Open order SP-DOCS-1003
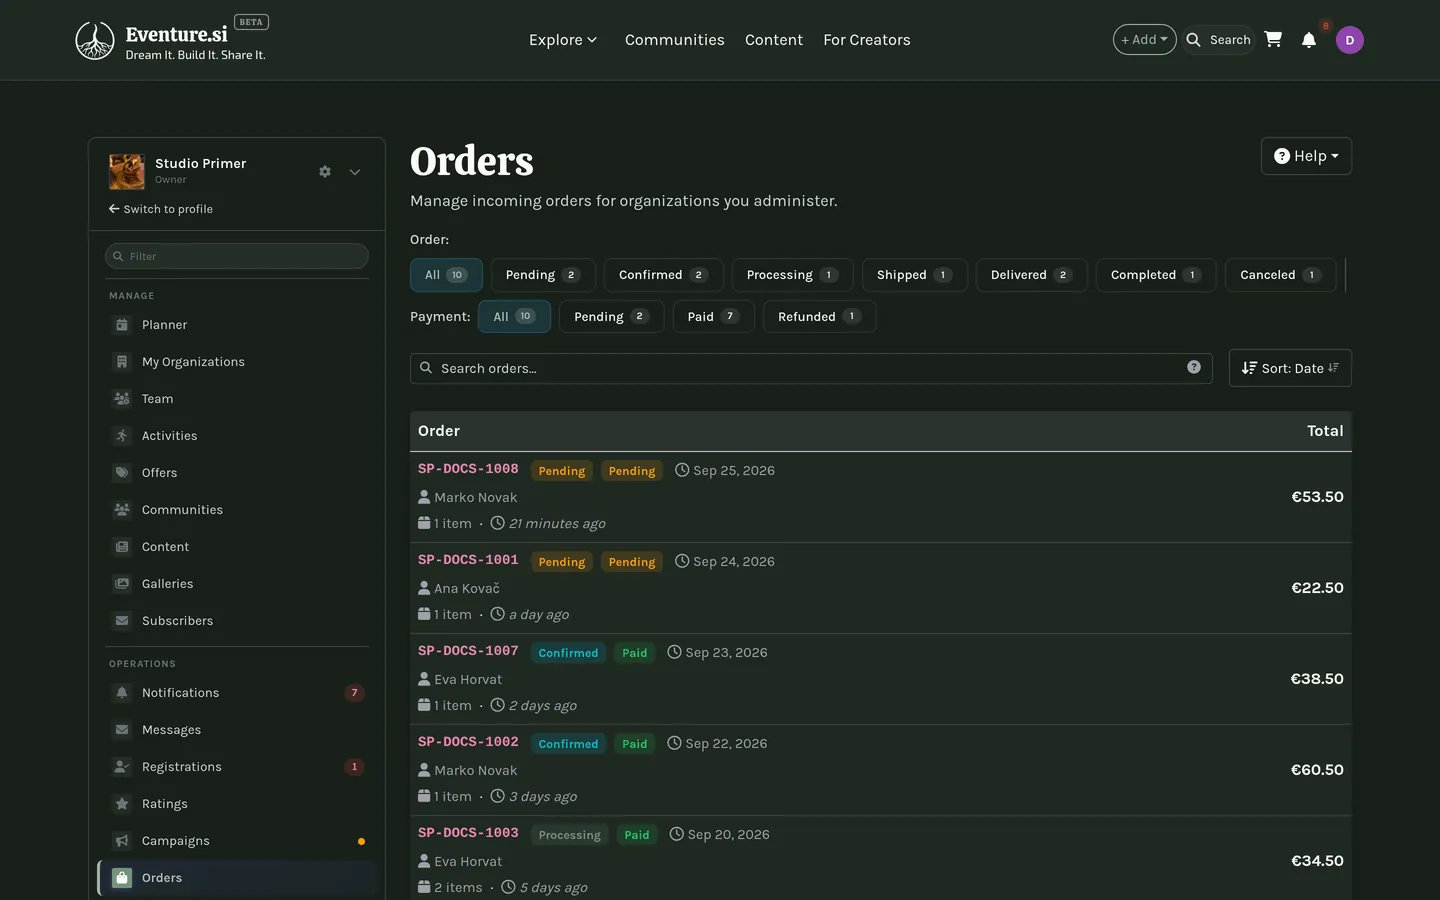Screen dimensions: 1440x900 pyautogui.click(x=468, y=833)
